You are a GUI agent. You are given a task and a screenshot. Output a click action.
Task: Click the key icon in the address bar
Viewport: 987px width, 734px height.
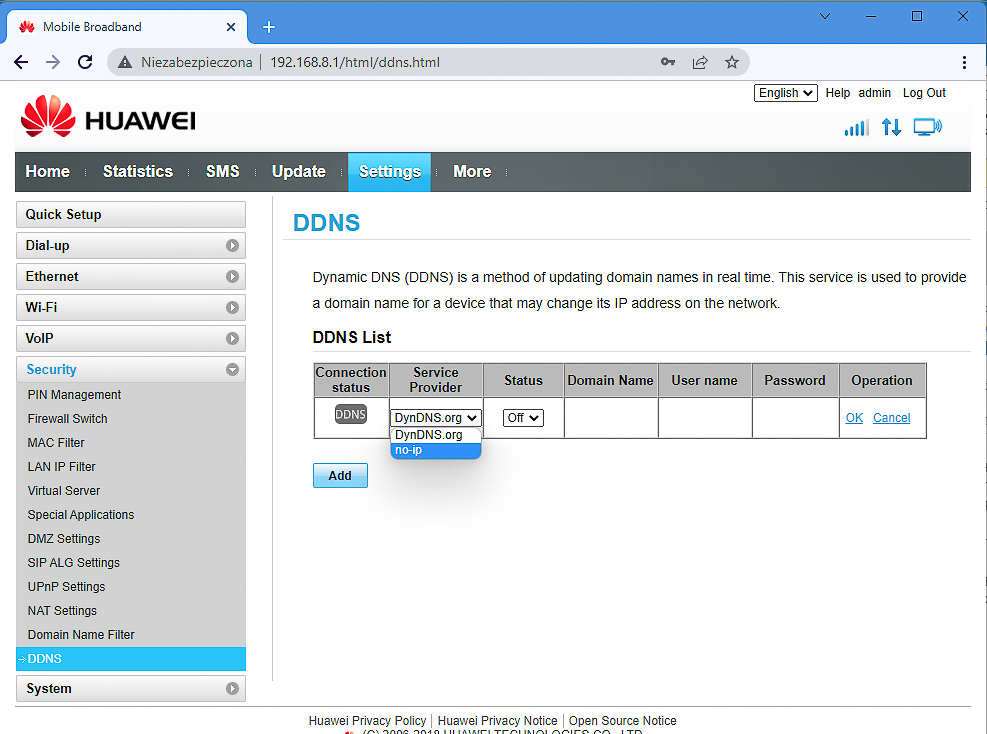point(668,61)
